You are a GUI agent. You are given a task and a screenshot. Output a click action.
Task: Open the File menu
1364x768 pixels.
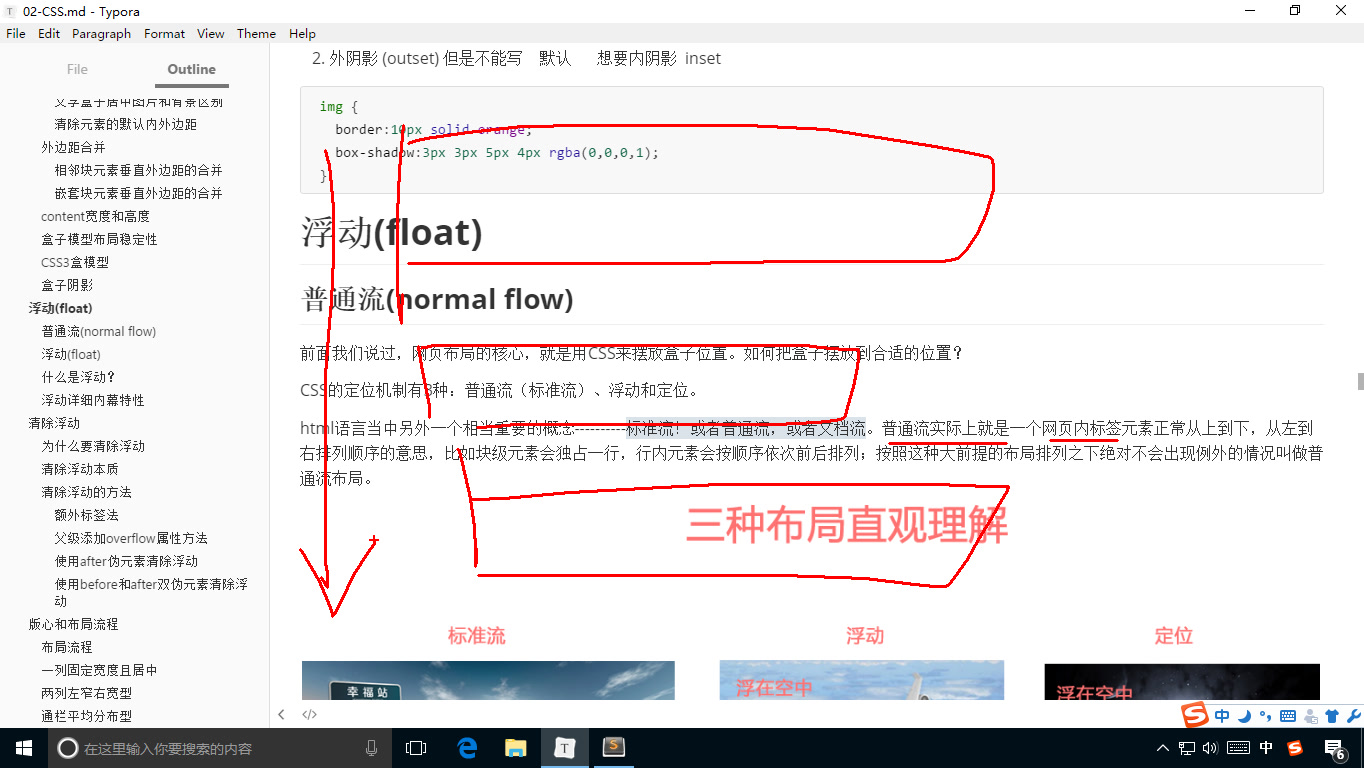click(16, 33)
